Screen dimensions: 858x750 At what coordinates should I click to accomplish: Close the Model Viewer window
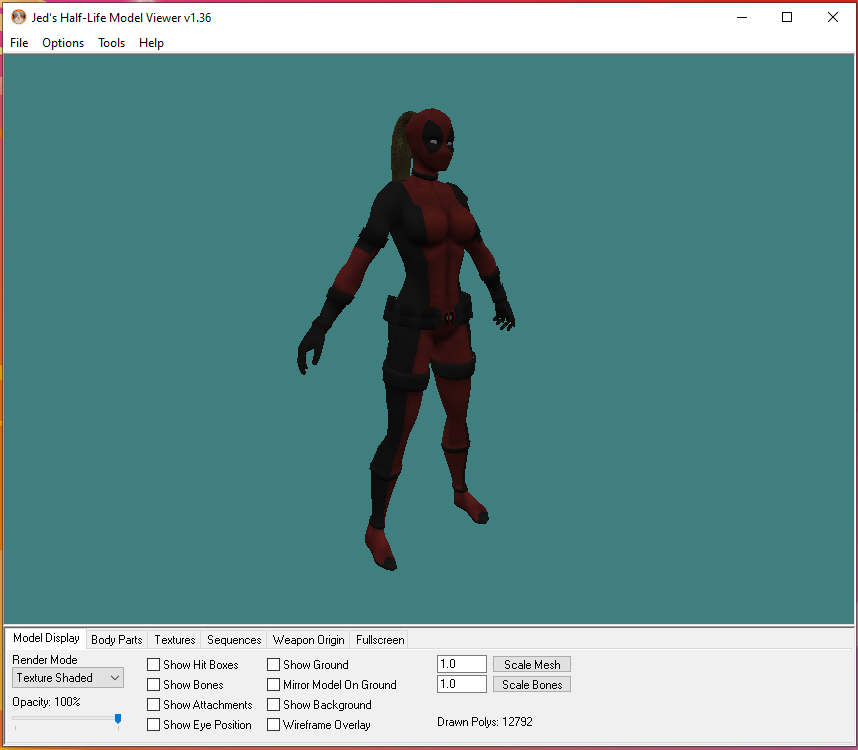(x=833, y=18)
